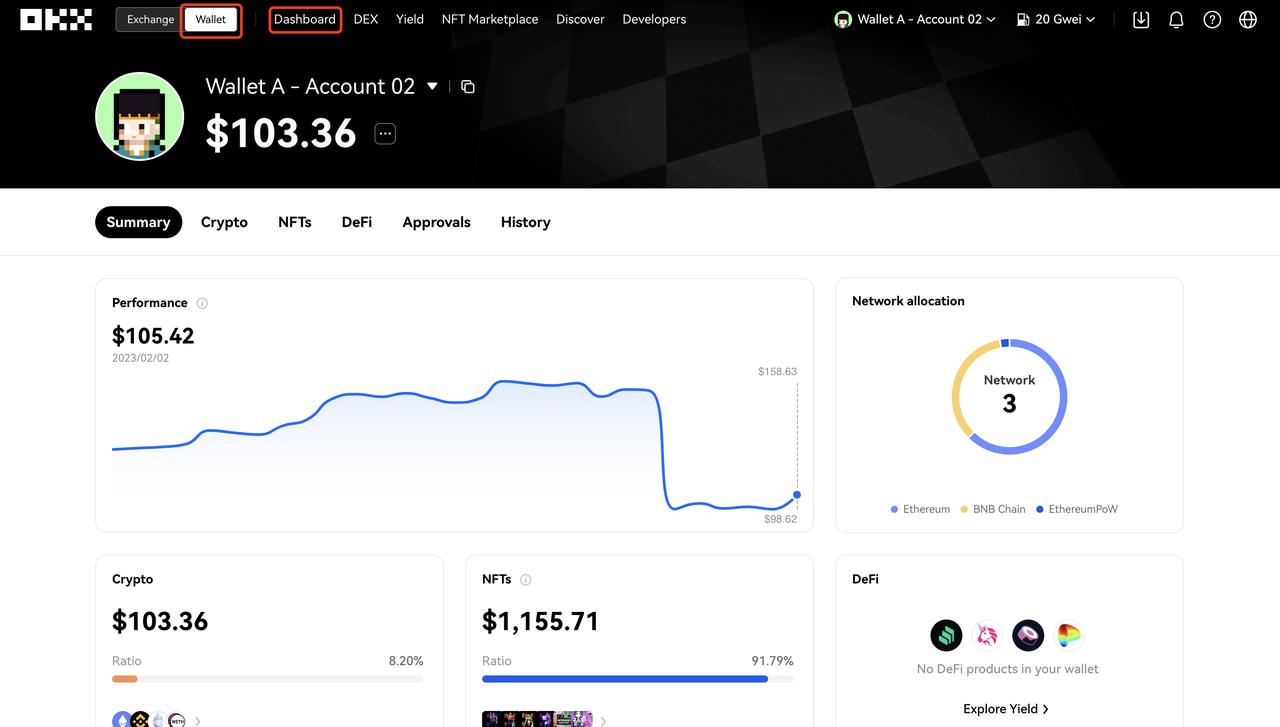Copy the wallet address icon
The image size is (1280, 727).
tap(467, 87)
